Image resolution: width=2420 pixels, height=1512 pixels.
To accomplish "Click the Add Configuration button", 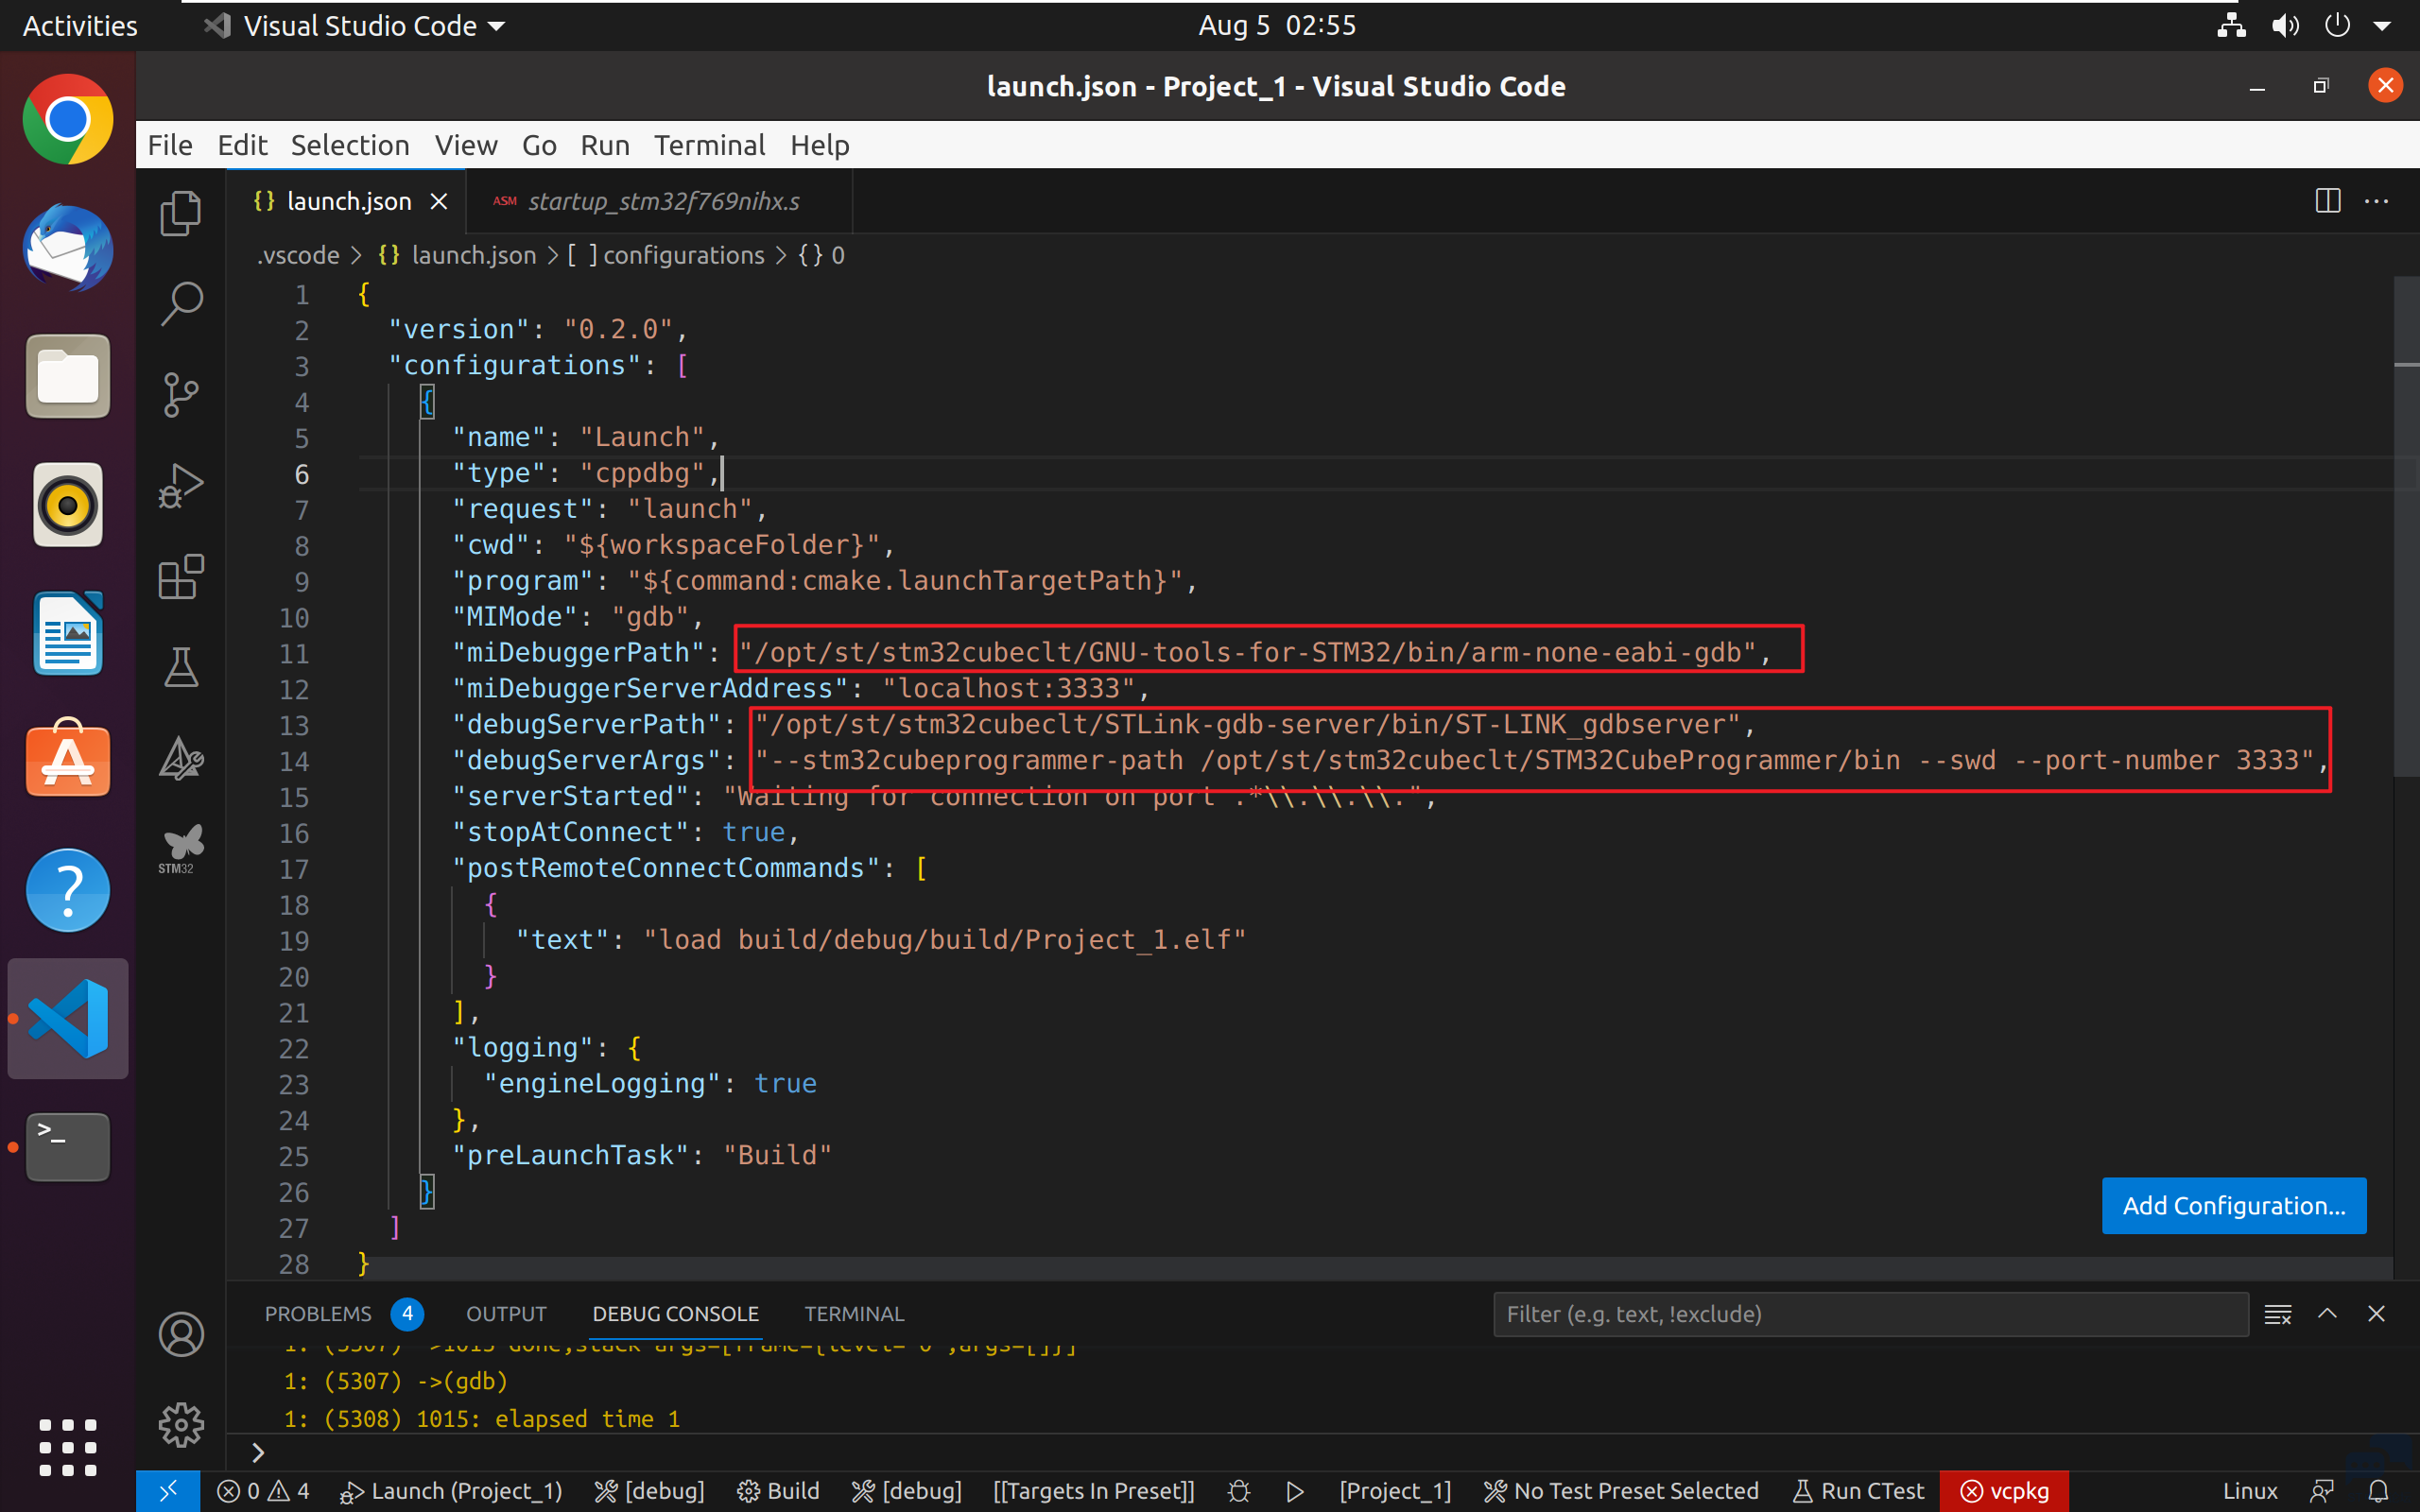I will coord(2233,1206).
